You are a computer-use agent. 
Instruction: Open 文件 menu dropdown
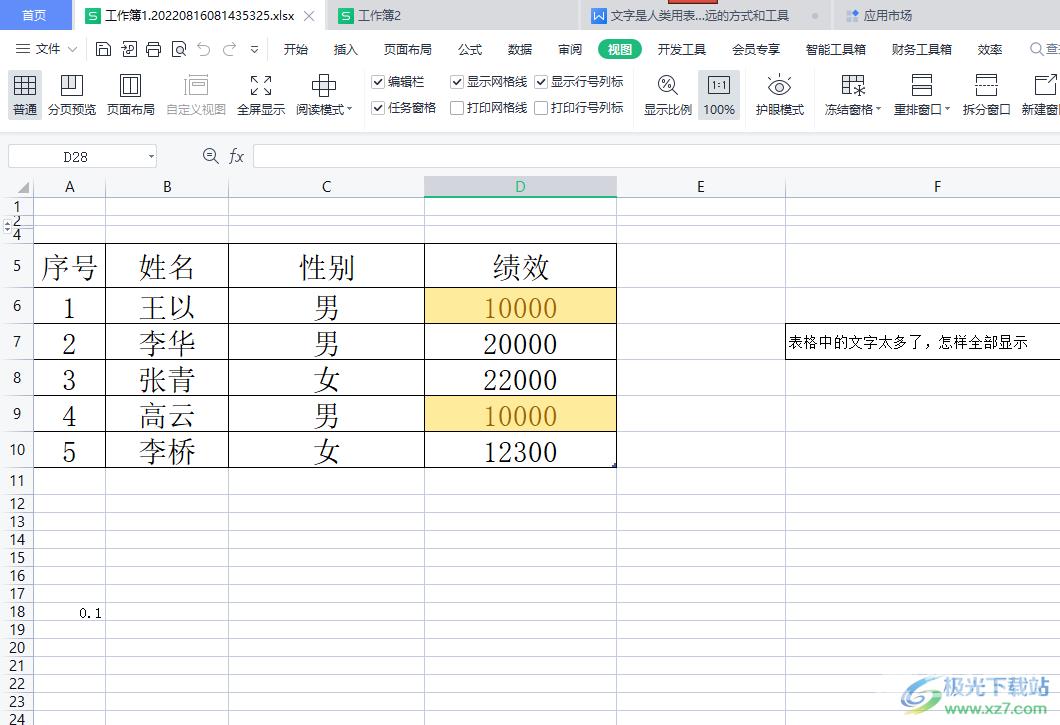click(46, 49)
